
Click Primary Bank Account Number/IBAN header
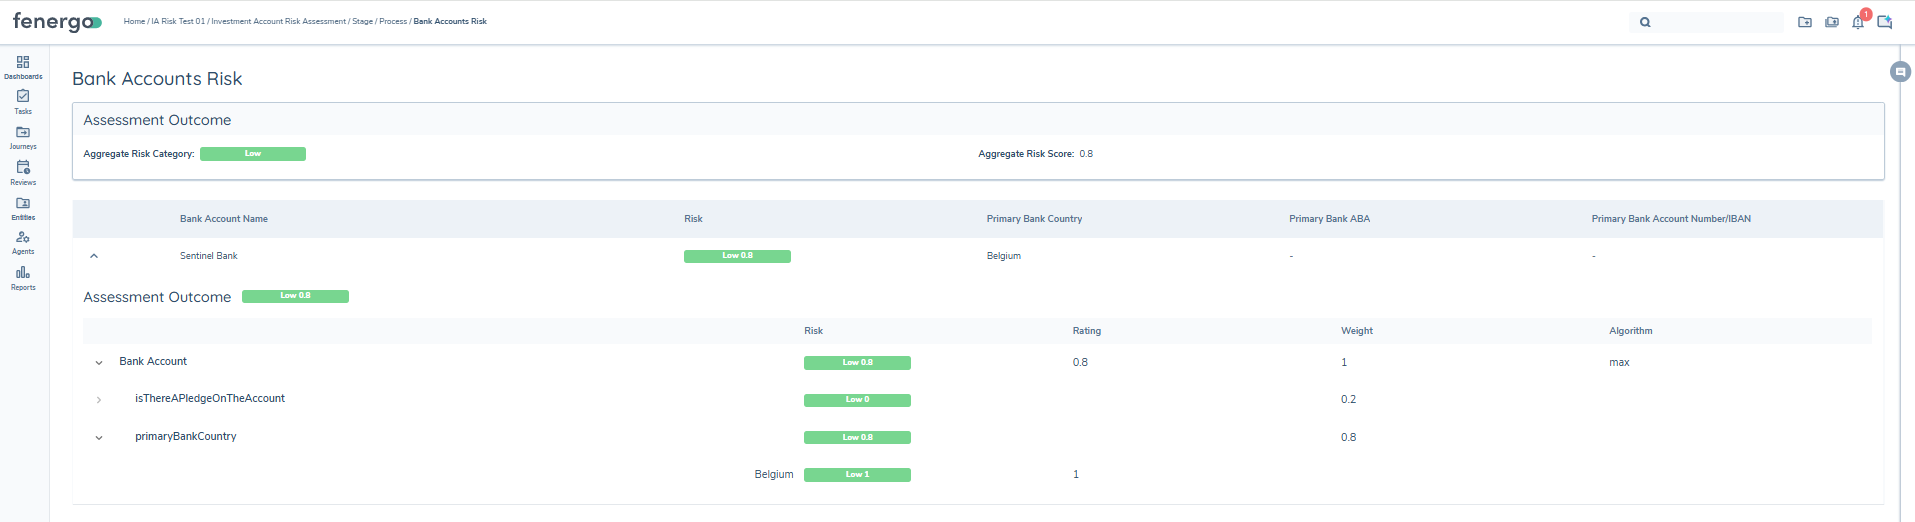tap(1671, 219)
